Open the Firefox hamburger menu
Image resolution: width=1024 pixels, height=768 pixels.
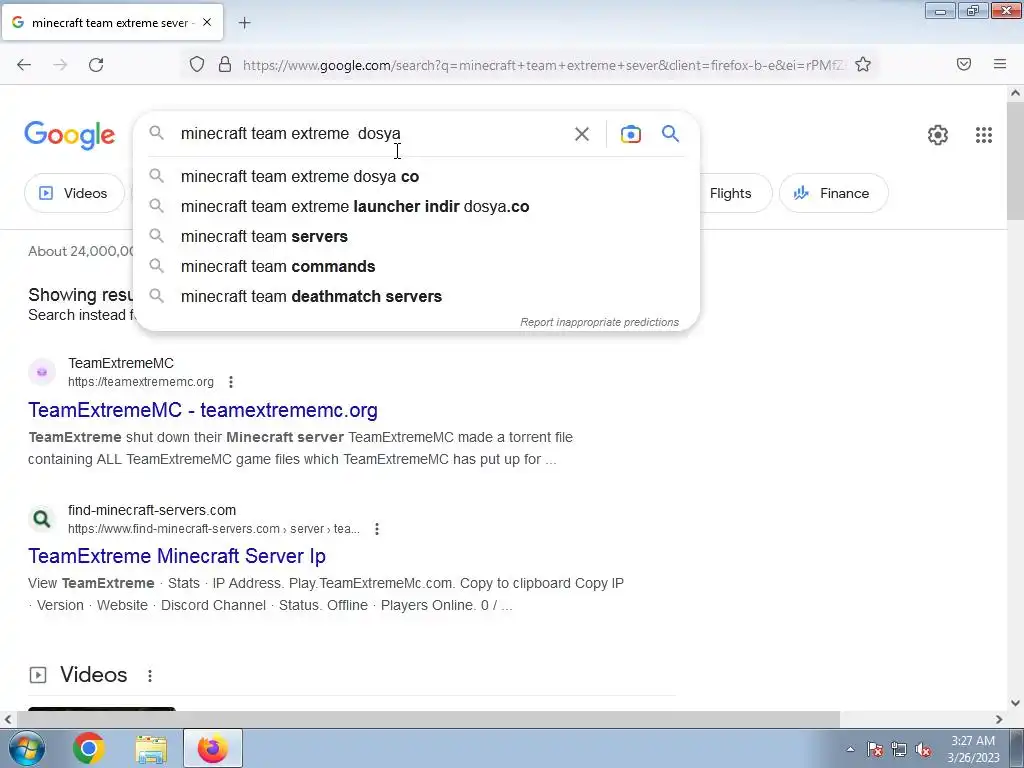click(1000, 64)
